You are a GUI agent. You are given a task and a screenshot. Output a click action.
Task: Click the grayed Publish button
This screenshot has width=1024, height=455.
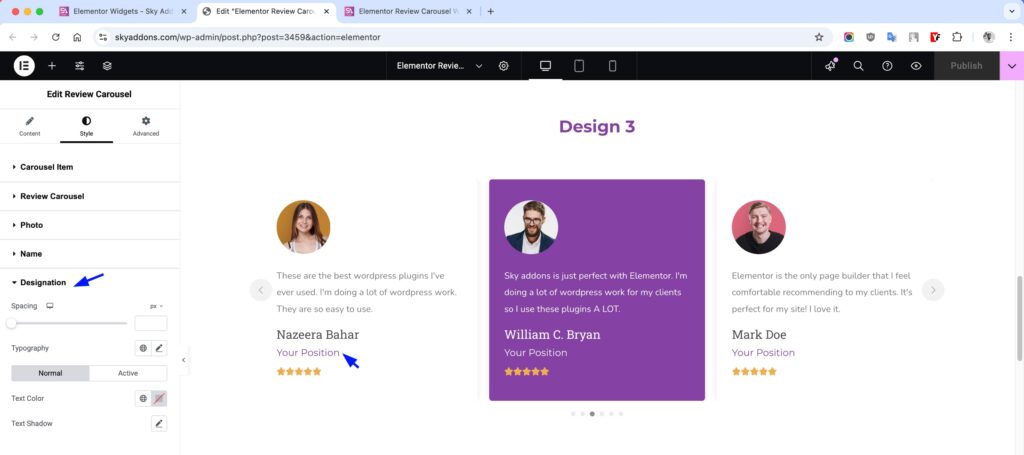pyautogui.click(x=966, y=66)
